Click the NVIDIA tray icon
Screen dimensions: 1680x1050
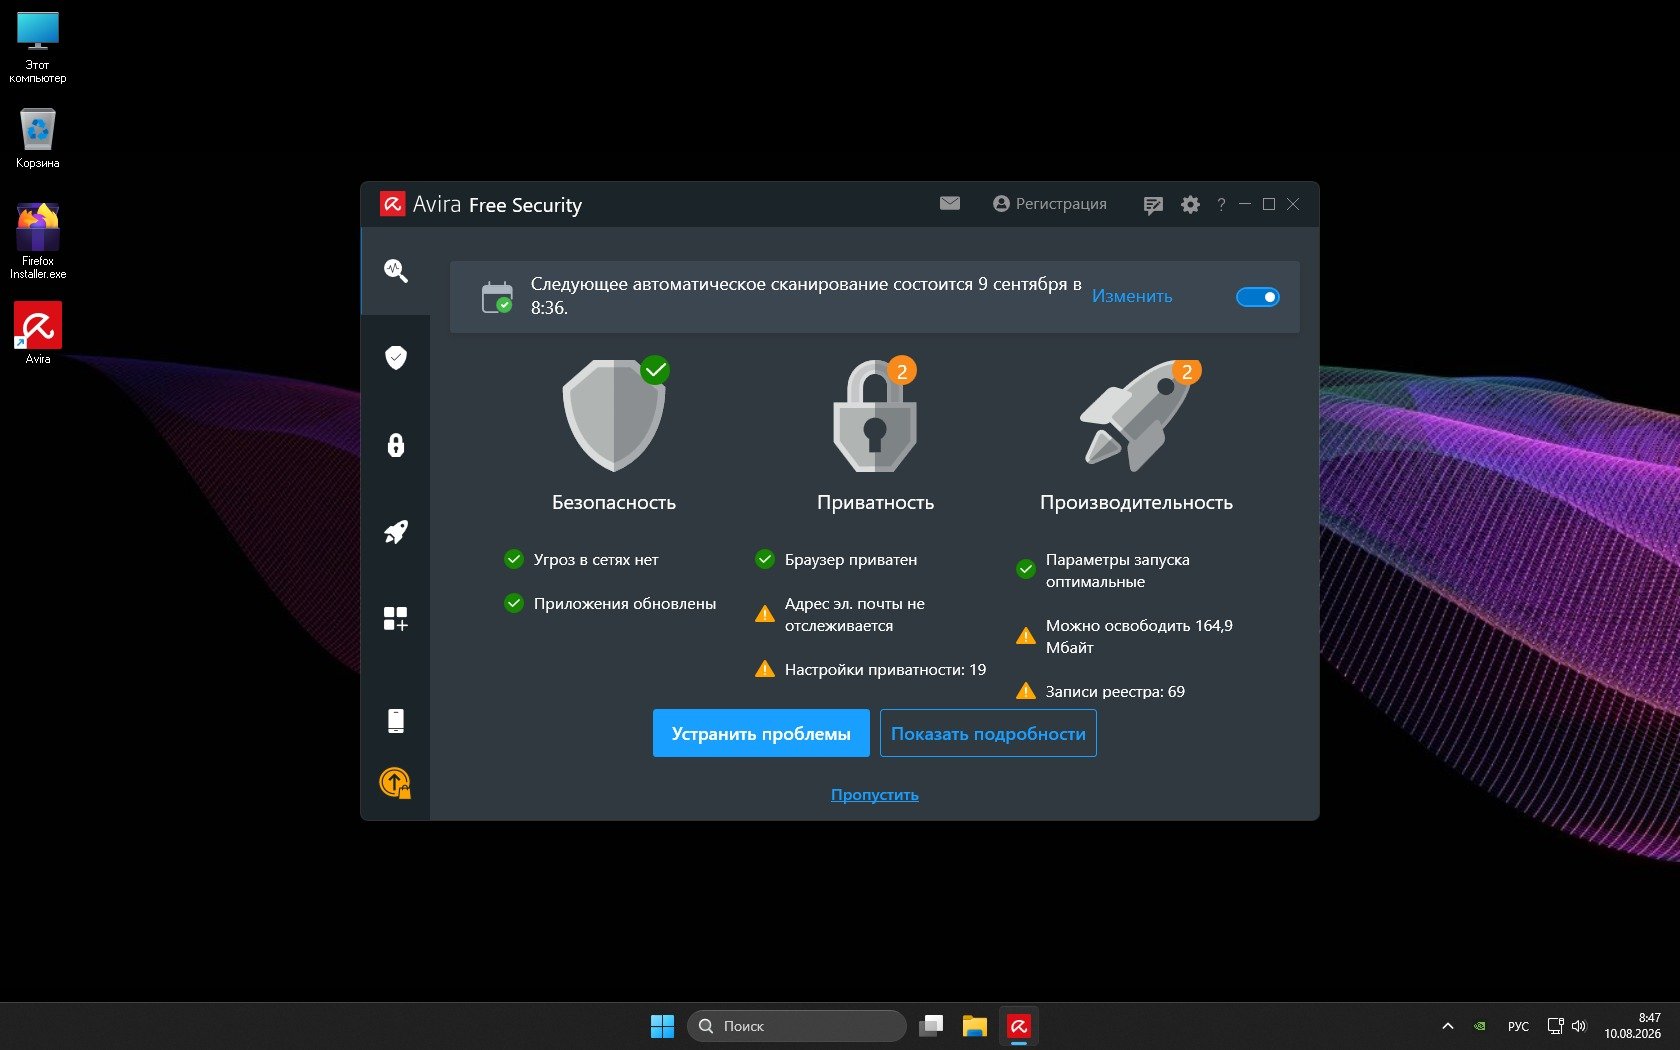pos(1480,1026)
